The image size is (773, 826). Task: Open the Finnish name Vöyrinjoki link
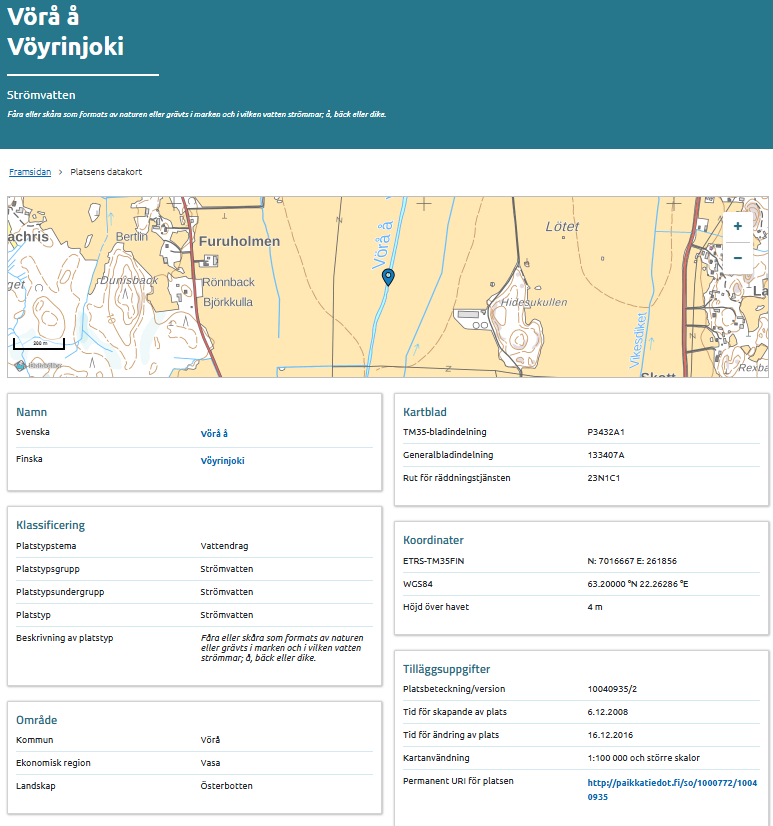pos(222,461)
